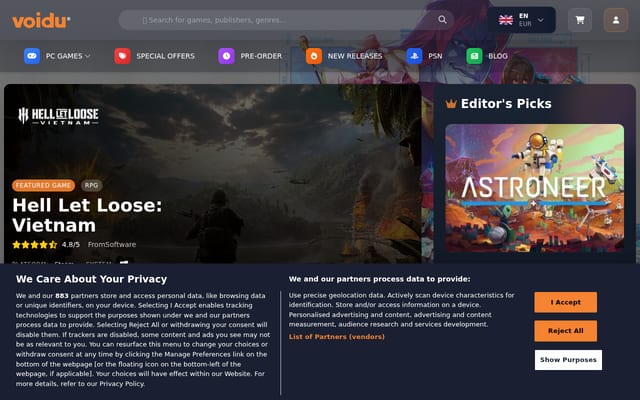Open List of Partners (vendors) link
This screenshot has height=400, width=640.
pyautogui.click(x=337, y=337)
